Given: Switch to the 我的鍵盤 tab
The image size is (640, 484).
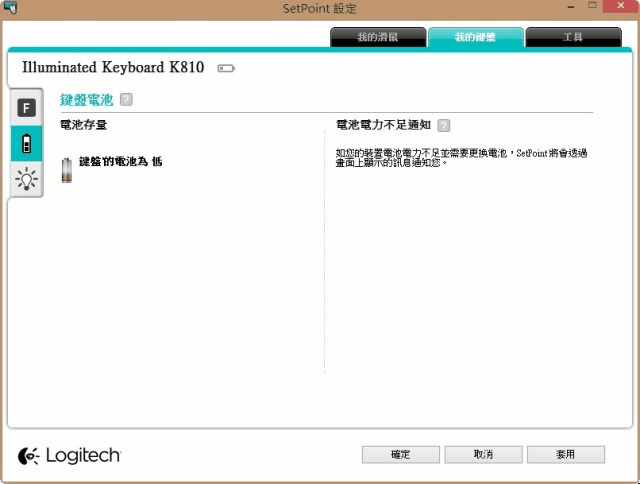Looking at the screenshot, I should pos(476,37).
